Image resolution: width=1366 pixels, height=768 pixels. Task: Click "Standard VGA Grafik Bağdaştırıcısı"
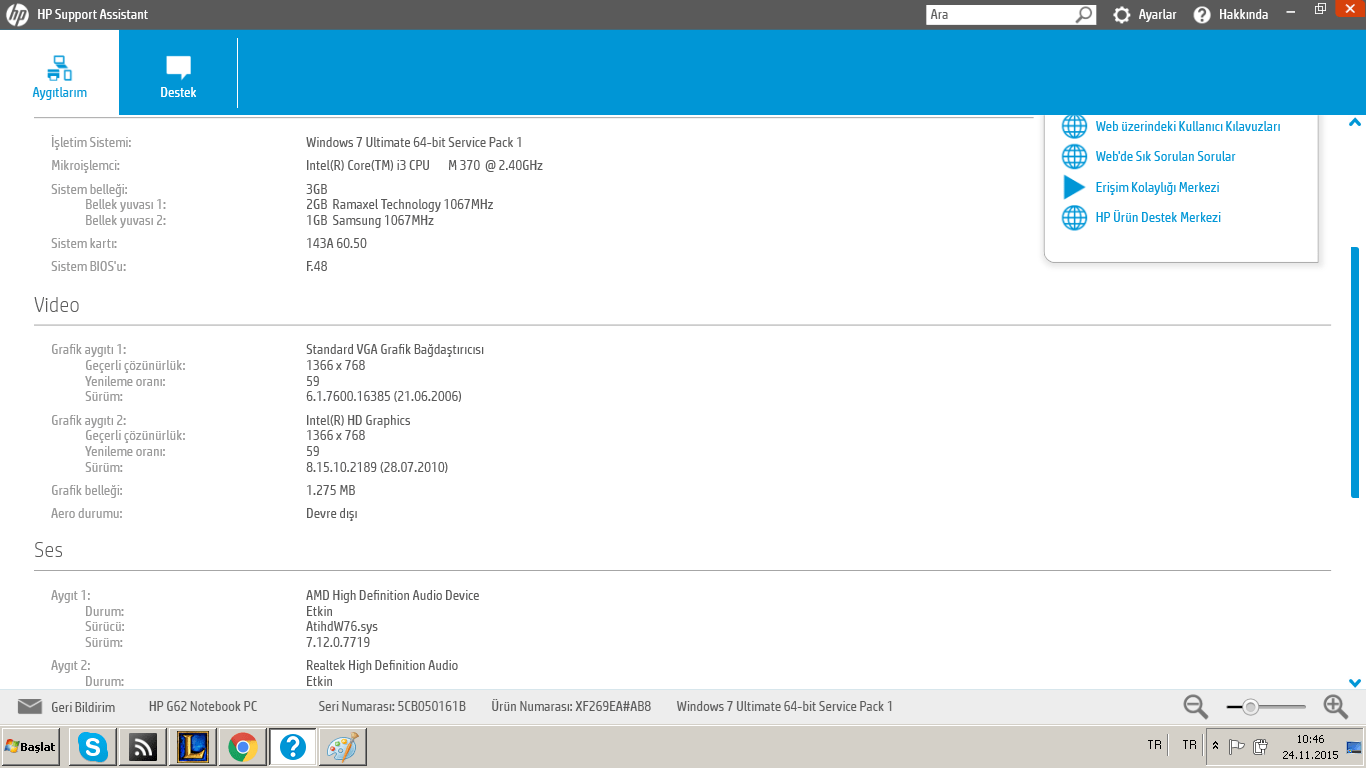point(395,350)
